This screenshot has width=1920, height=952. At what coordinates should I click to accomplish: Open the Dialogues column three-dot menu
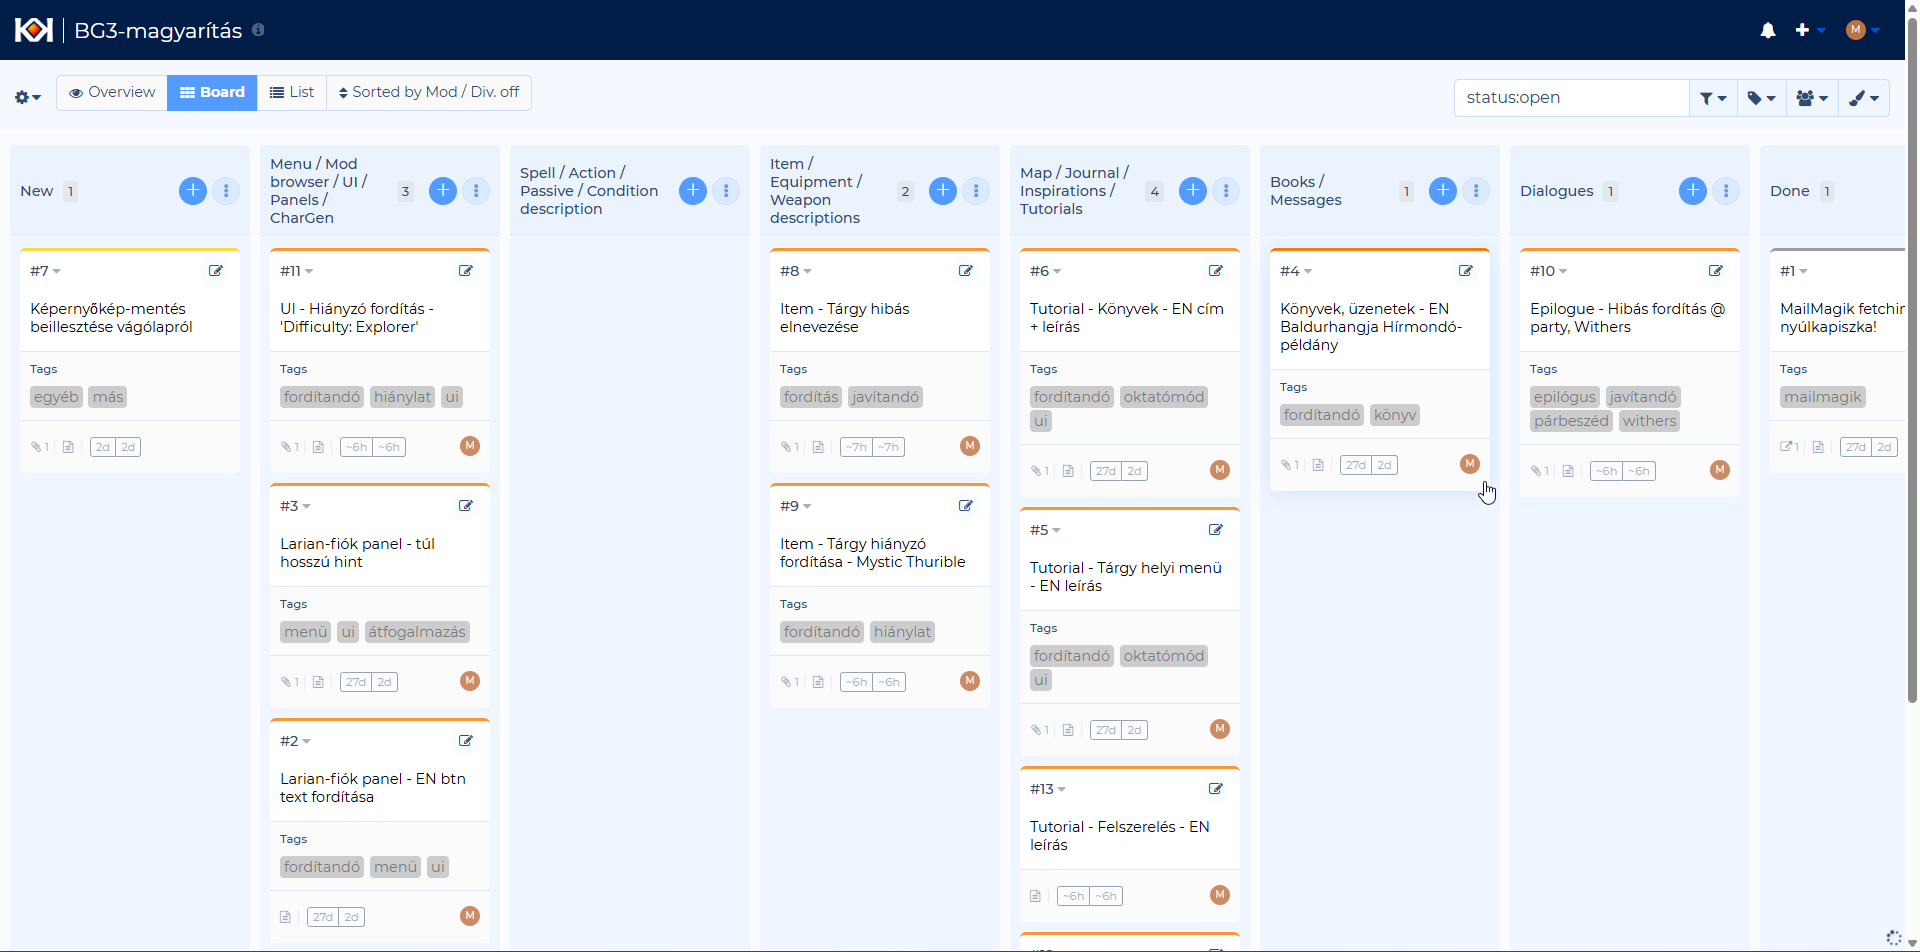tap(1726, 191)
